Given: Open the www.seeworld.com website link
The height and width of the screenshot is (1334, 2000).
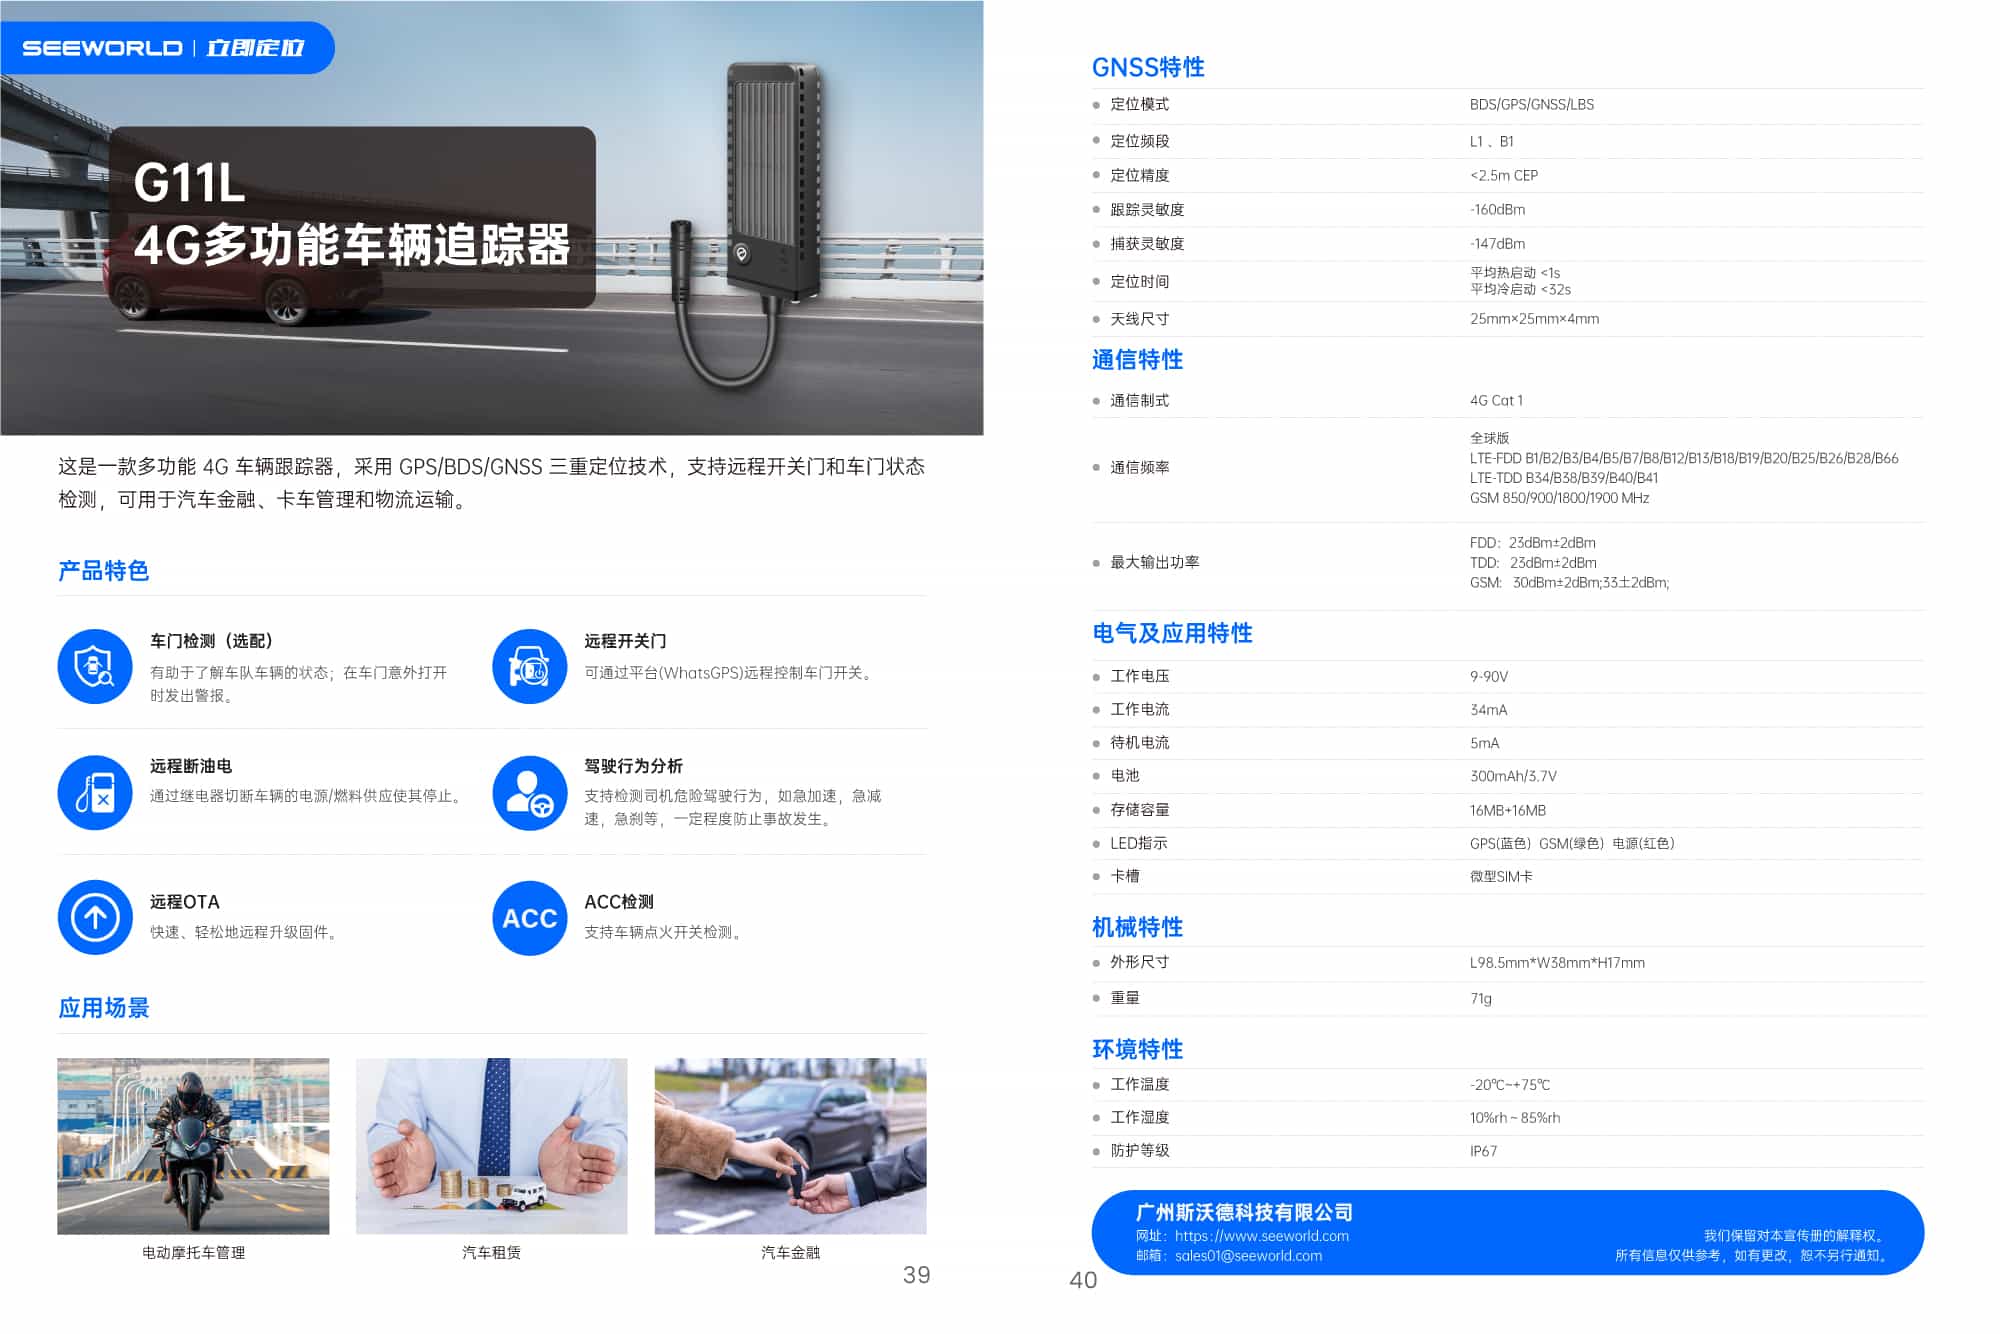Looking at the screenshot, I should click(x=1261, y=1236).
